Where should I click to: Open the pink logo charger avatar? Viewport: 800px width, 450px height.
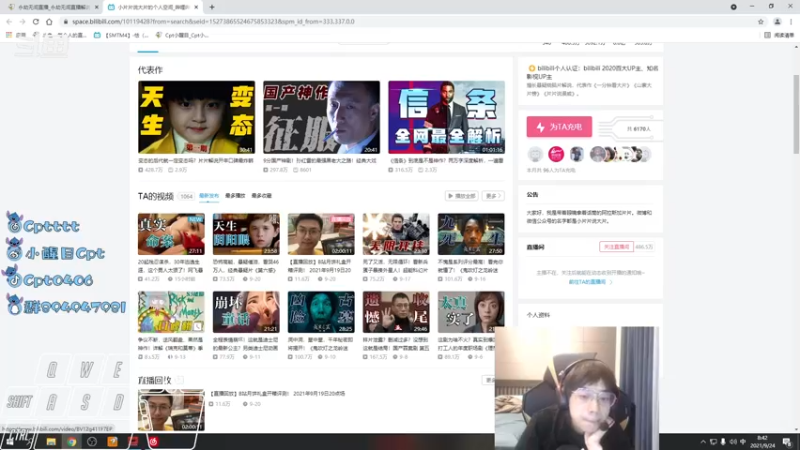[x=556, y=154]
